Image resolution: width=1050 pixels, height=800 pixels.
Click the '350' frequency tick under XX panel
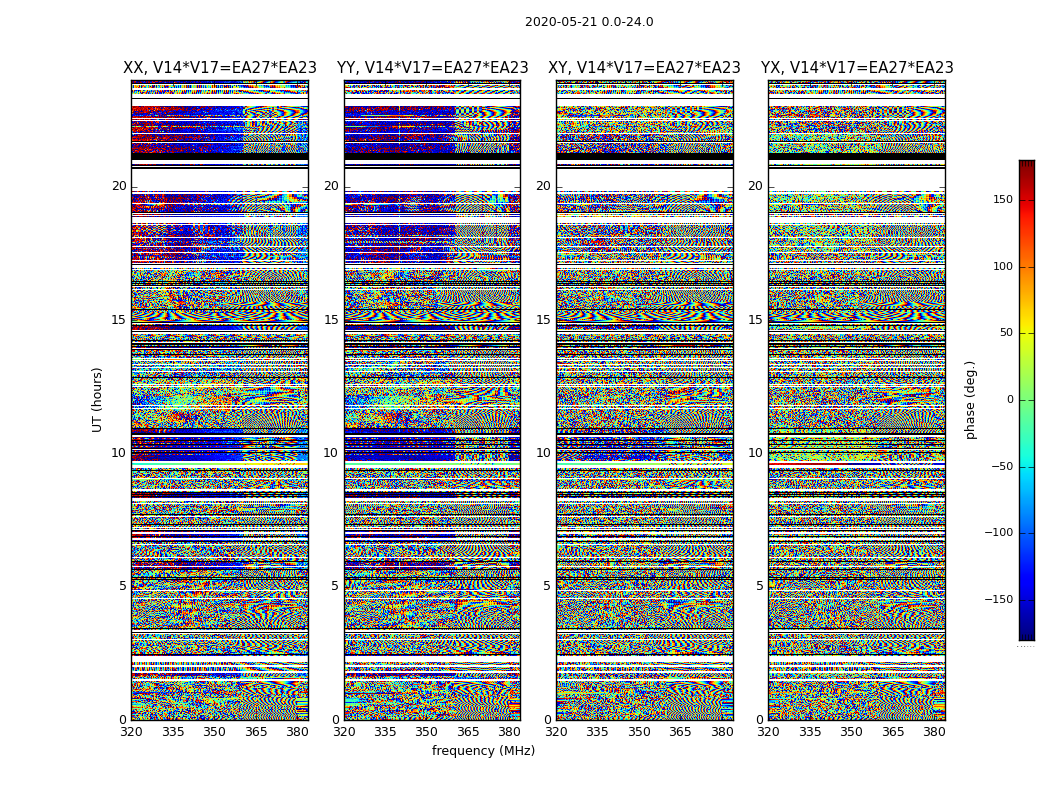214,732
